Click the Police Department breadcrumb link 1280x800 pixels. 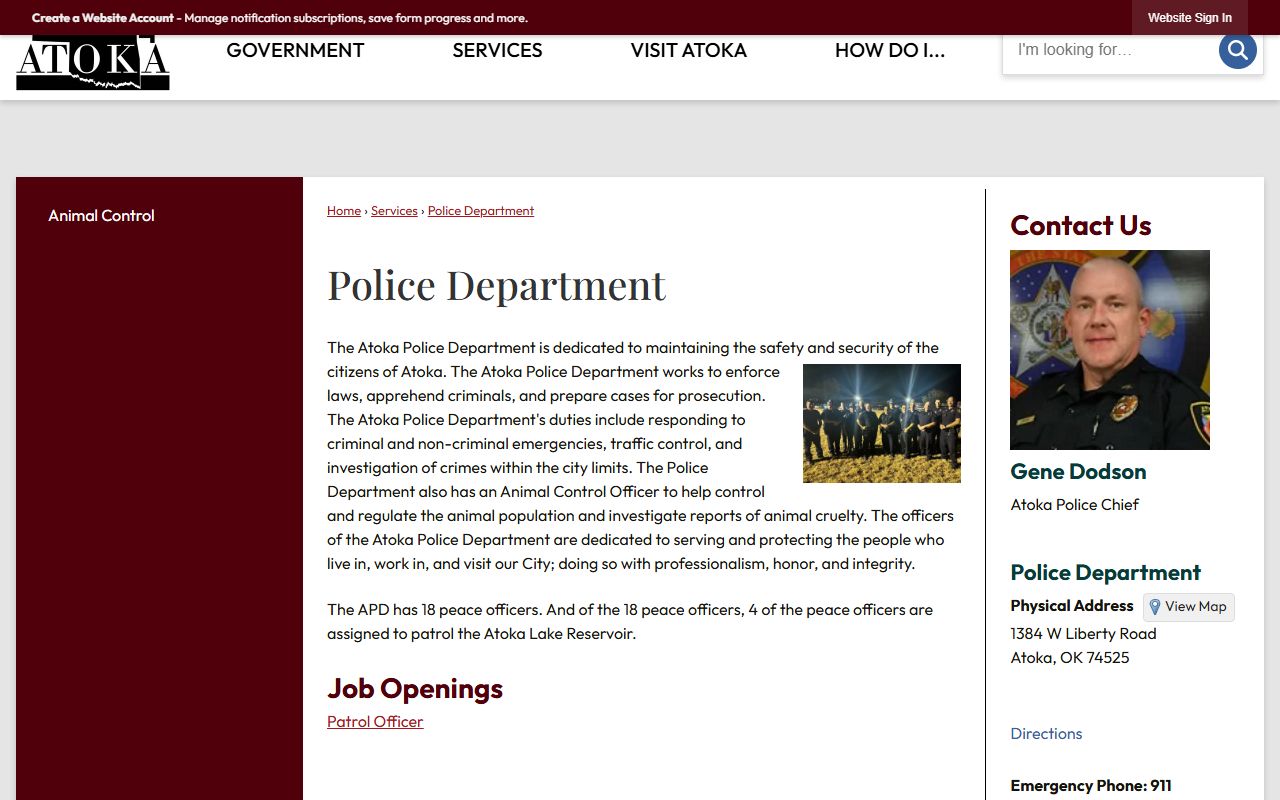pos(481,211)
